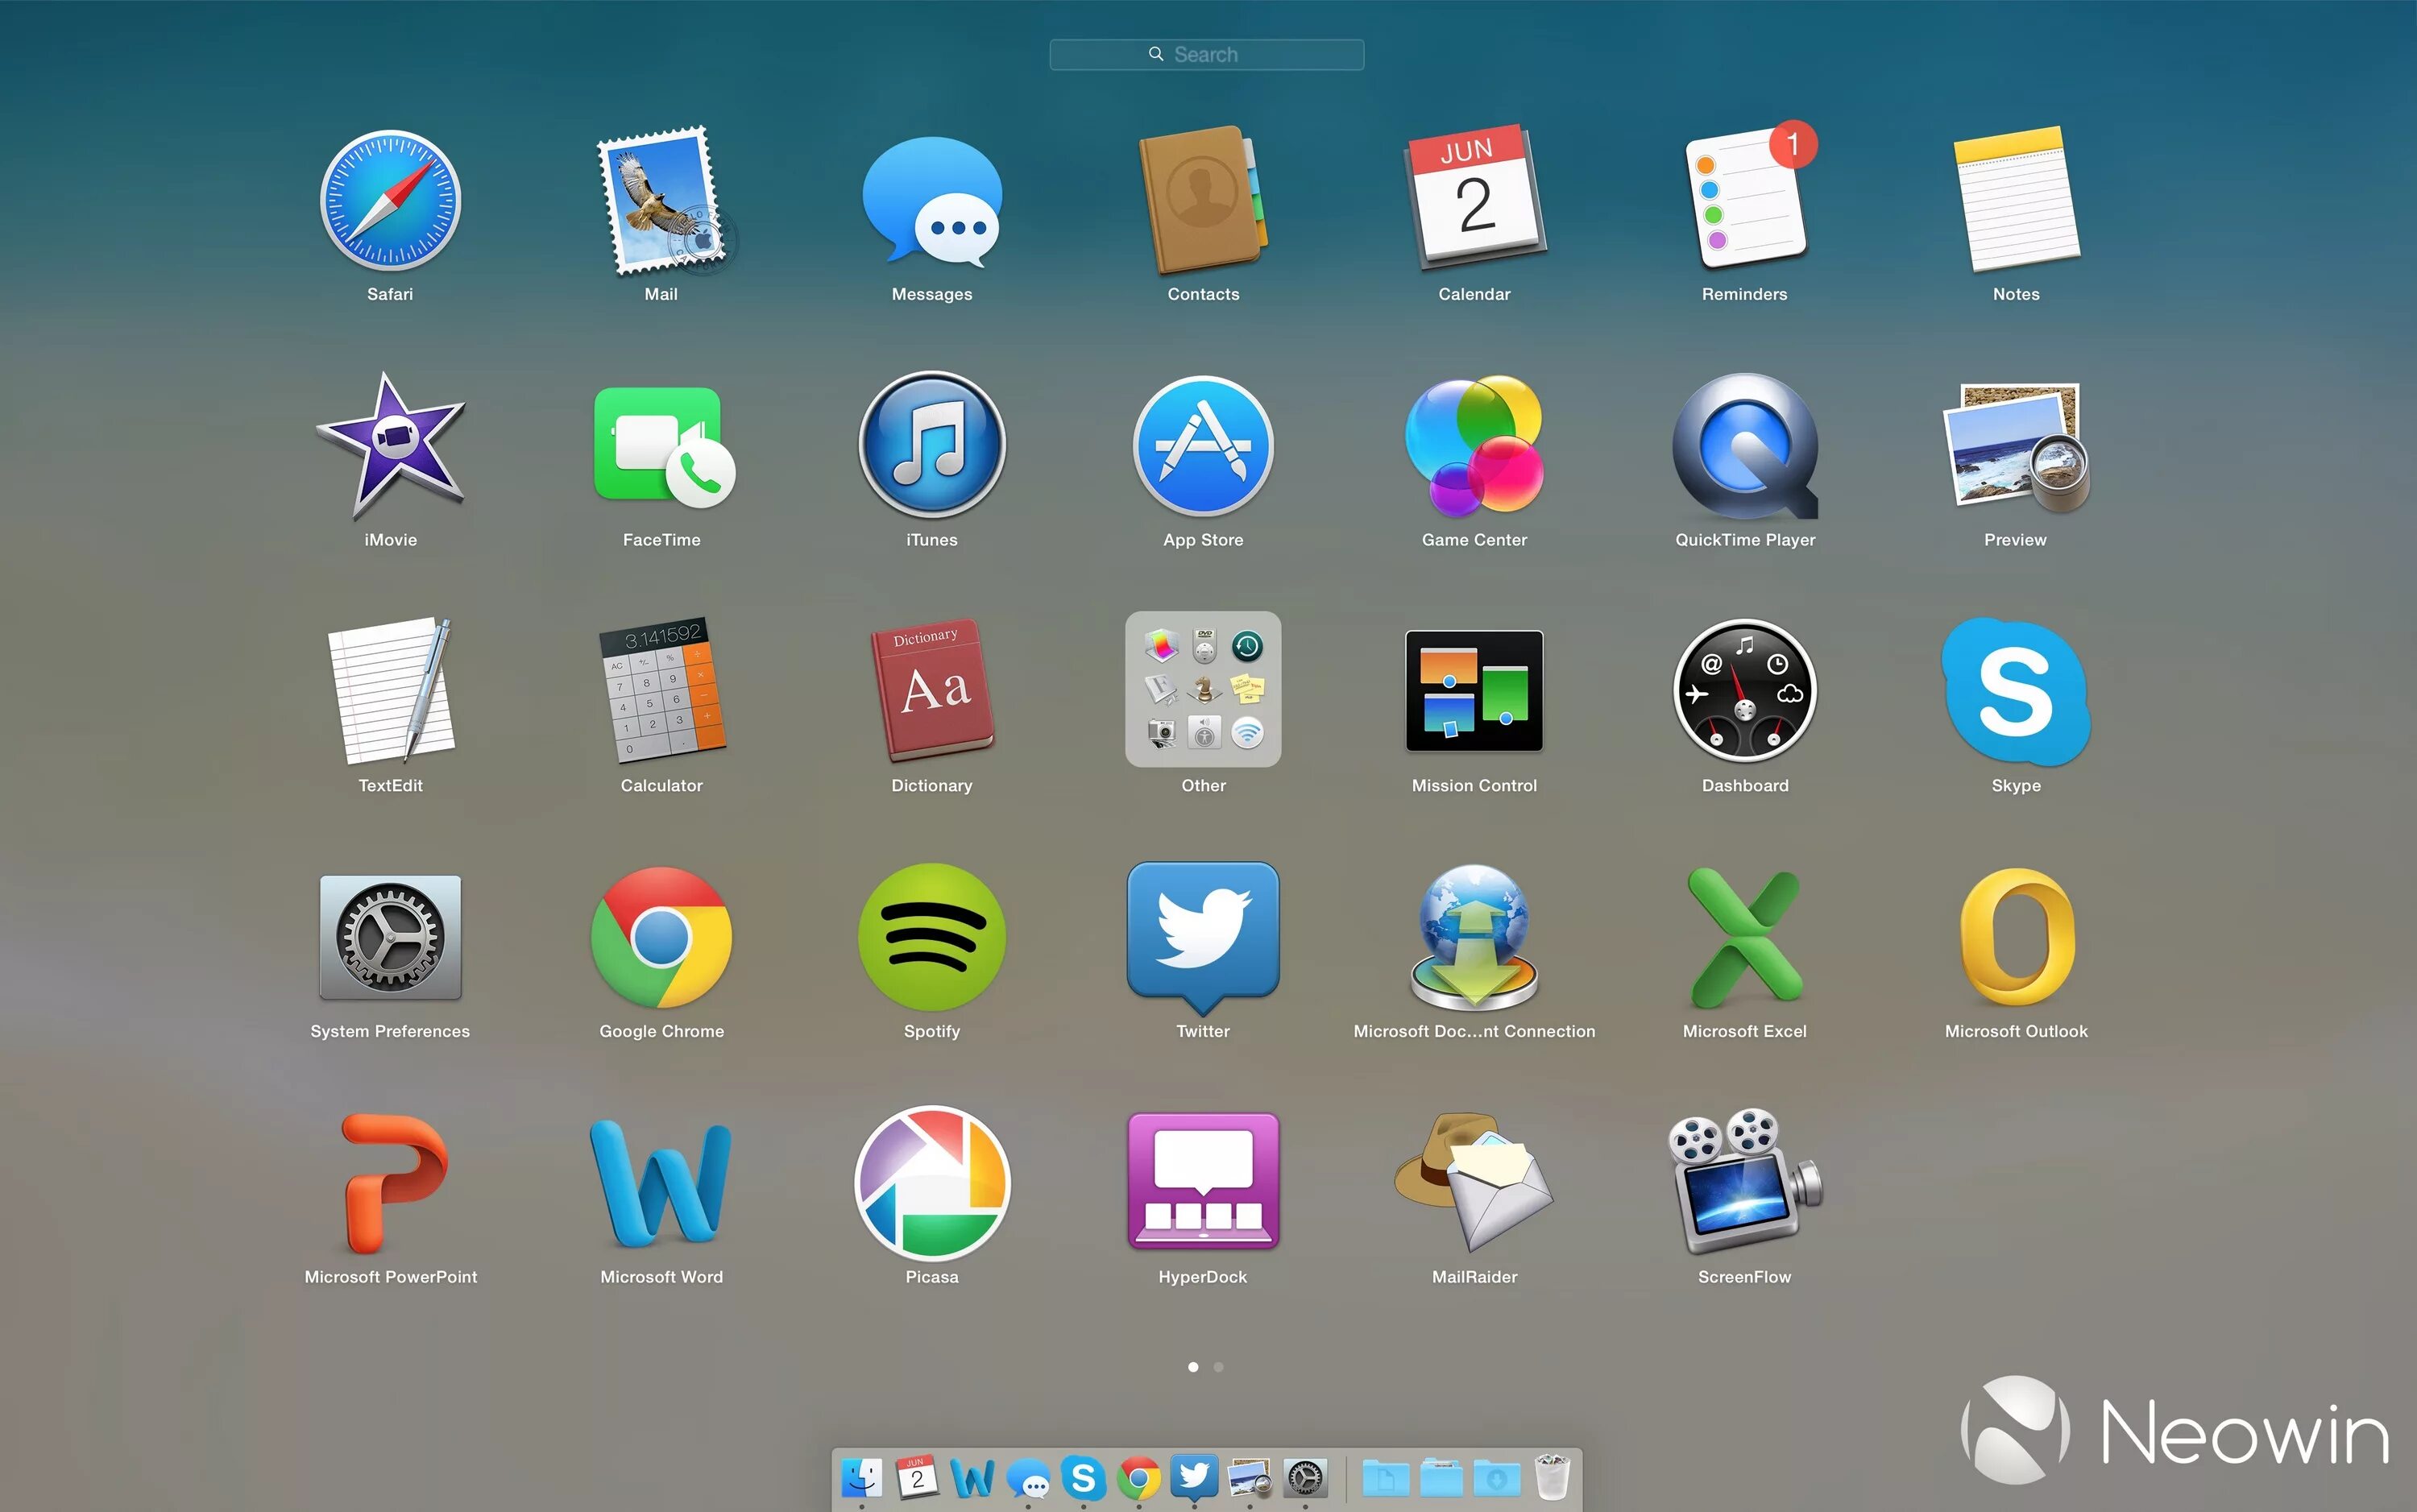Launch Microsoft Excel

pyautogui.click(x=1745, y=937)
